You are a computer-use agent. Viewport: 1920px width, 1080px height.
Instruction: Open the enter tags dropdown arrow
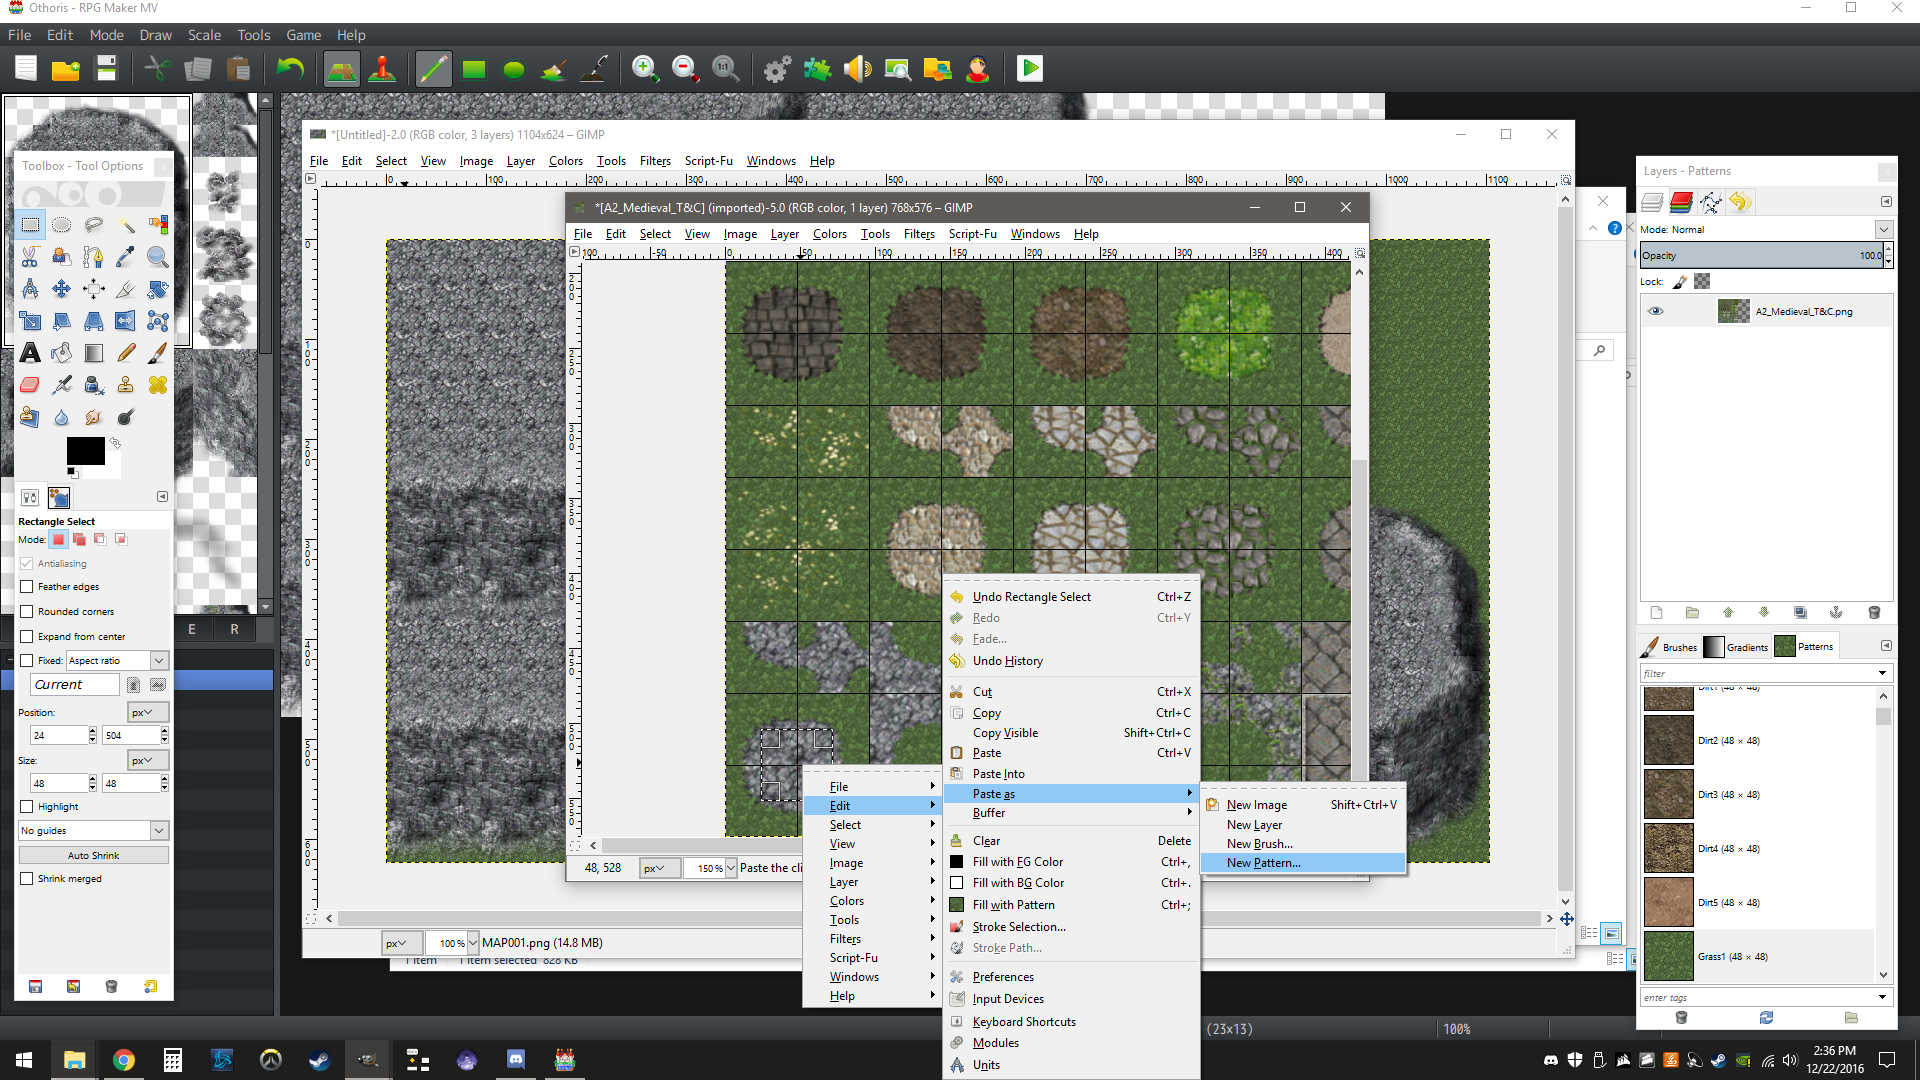coord(1882,998)
